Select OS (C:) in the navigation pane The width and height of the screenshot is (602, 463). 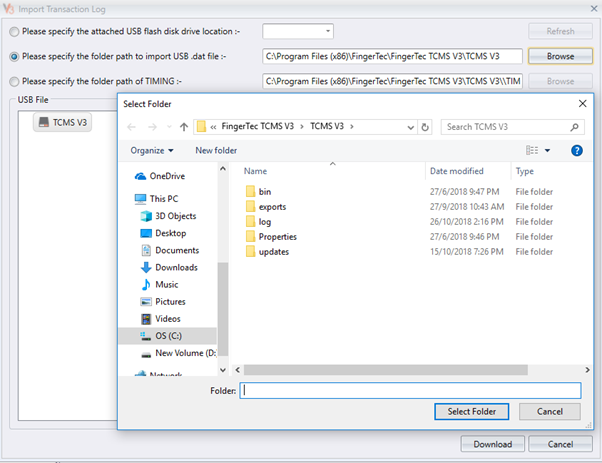point(168,336)
